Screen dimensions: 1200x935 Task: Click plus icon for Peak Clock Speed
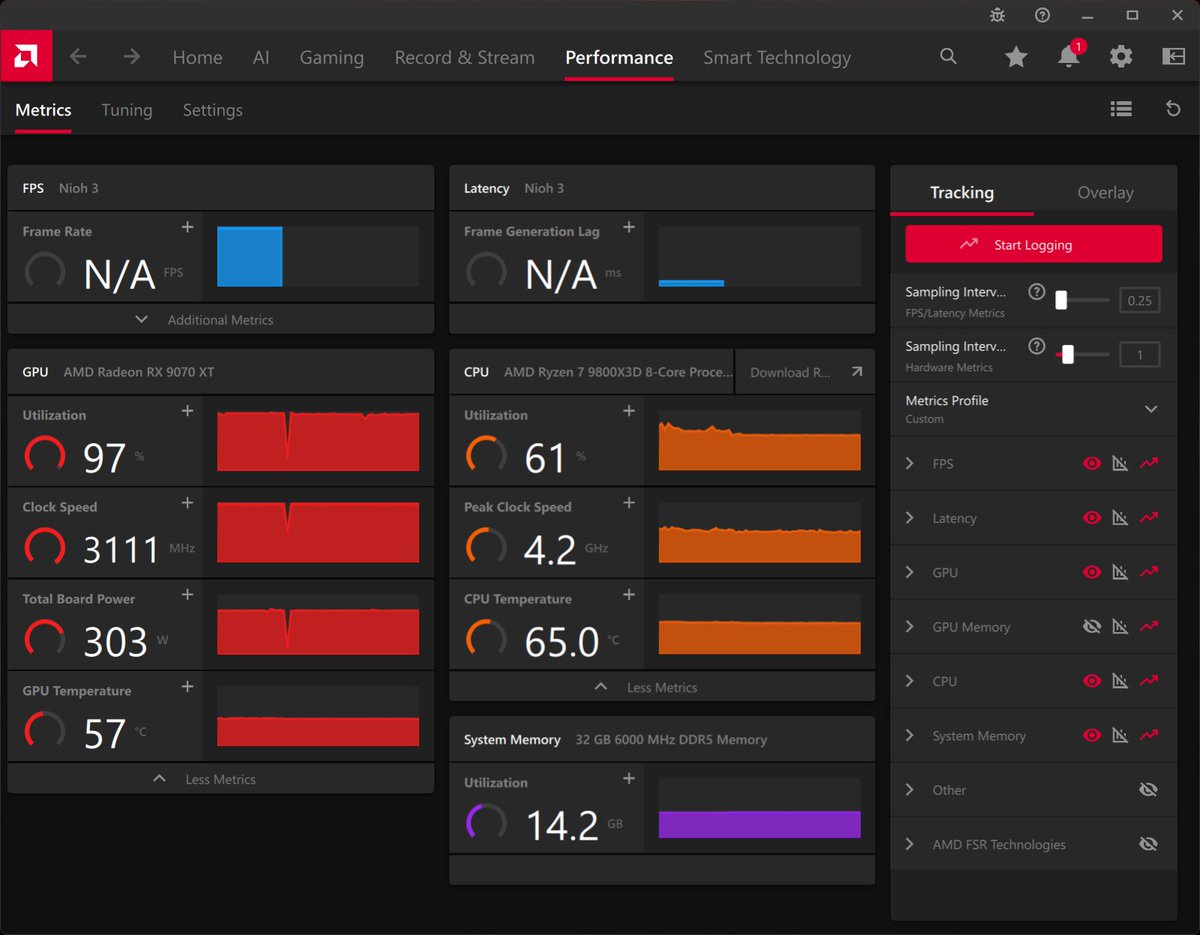(629, 503)
